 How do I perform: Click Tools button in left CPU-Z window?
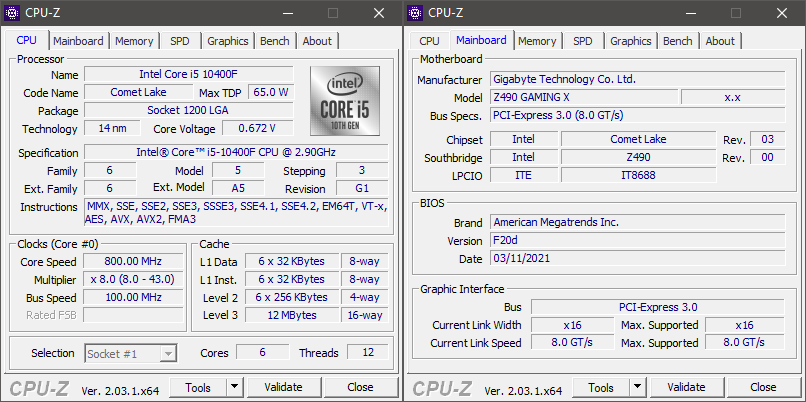click(198, 387)
